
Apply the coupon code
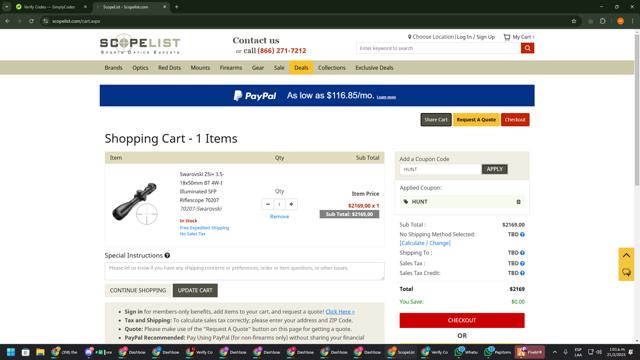coord(495,169)
